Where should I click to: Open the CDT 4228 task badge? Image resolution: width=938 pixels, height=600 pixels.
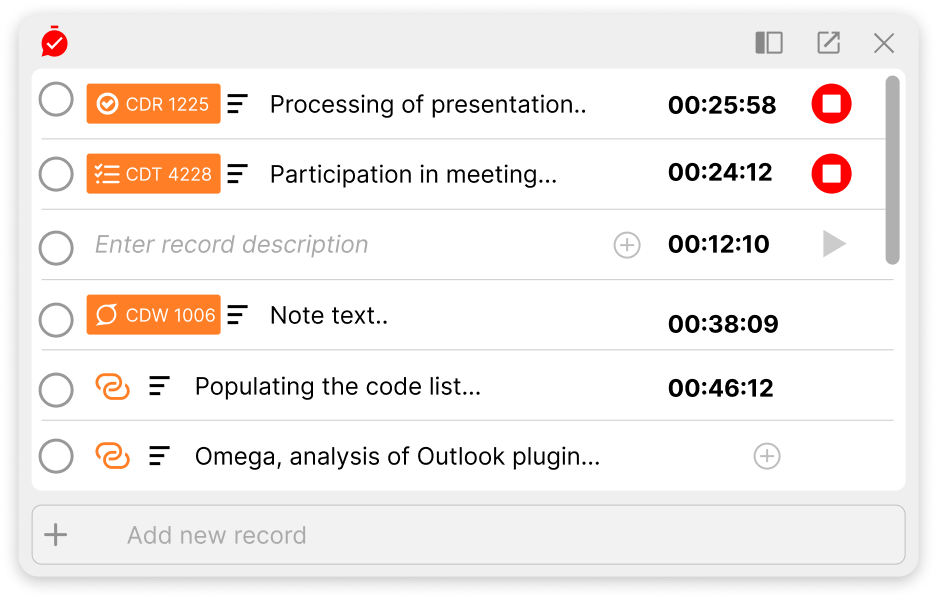coord(153,174)
